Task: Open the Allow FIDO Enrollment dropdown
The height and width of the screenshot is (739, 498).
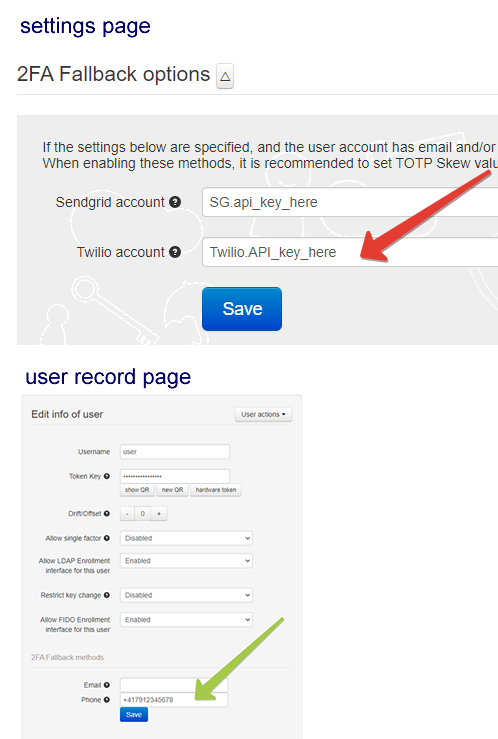Action: click(x=186, y=620)
